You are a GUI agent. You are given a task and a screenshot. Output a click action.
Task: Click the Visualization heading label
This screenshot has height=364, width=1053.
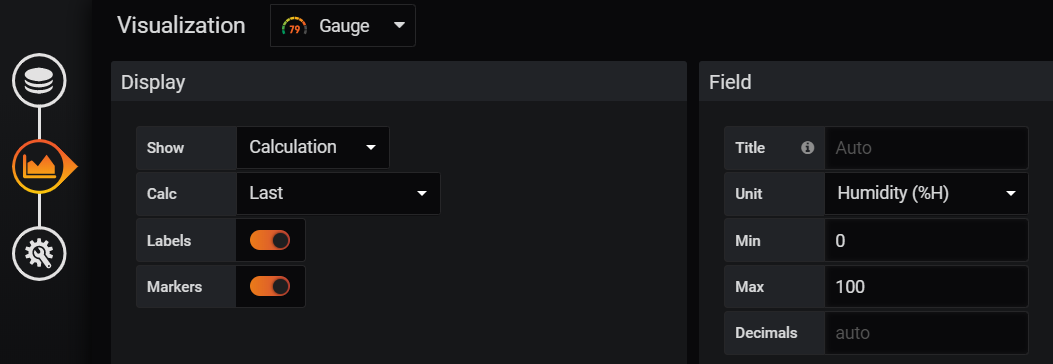[181, 26]
